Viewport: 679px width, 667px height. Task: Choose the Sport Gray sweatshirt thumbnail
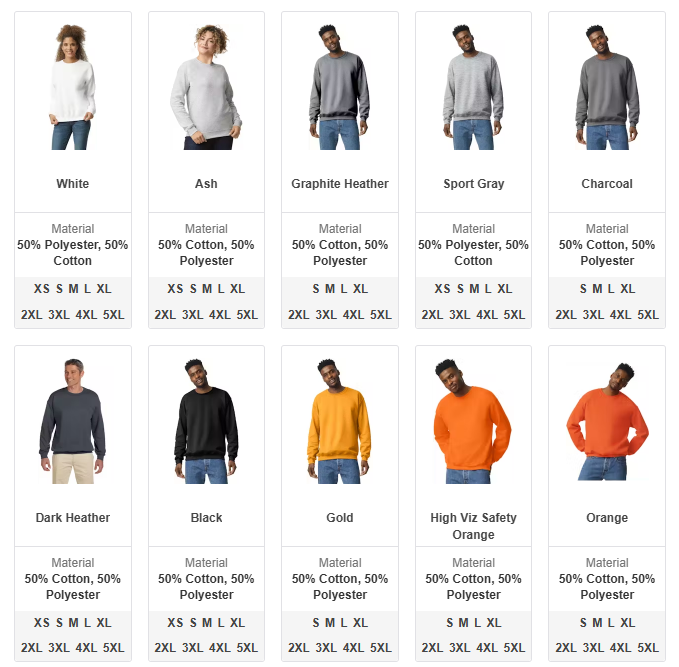[473, 87]
